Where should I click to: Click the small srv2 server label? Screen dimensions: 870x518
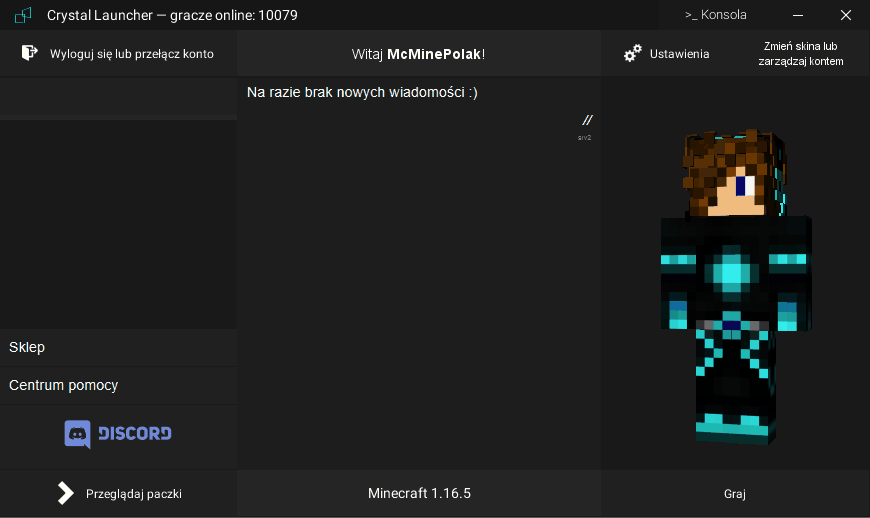tap(584, 137)
